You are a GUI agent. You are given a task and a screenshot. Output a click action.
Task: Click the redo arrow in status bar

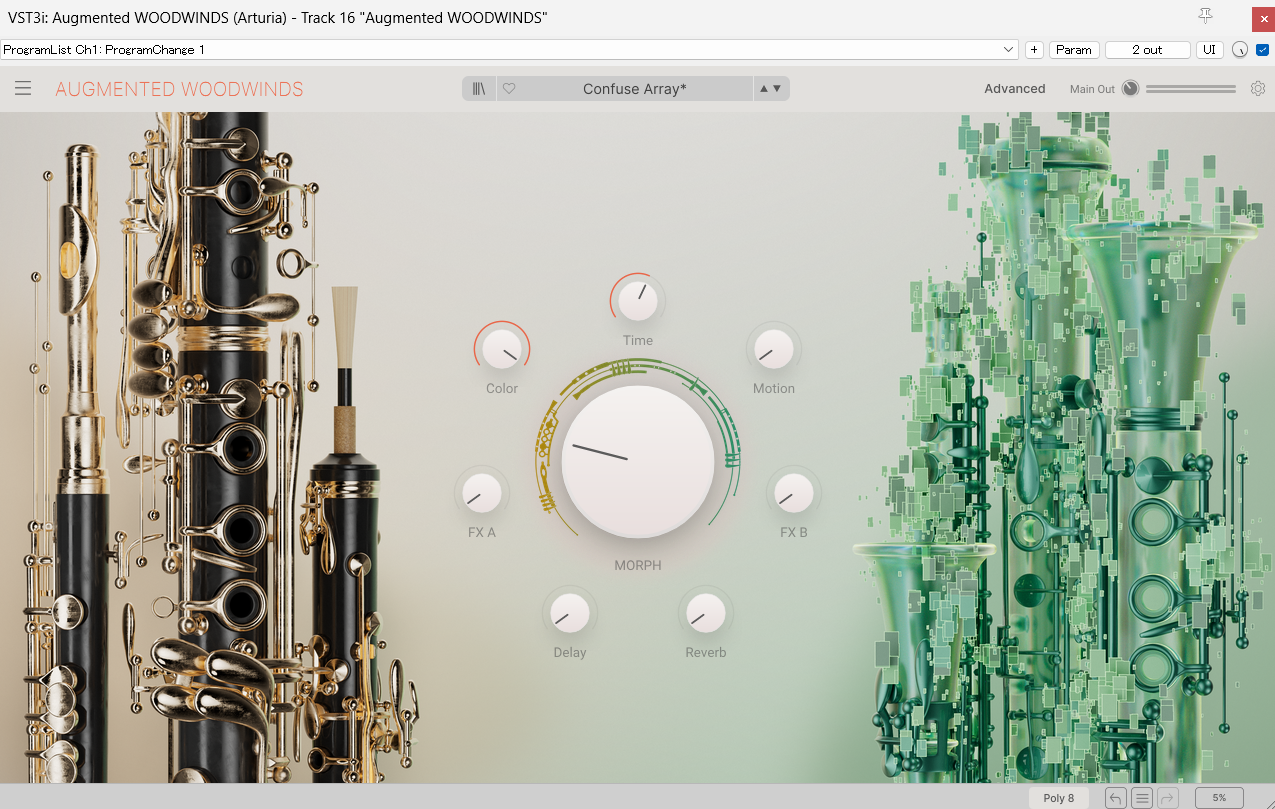coord(1167,798)
